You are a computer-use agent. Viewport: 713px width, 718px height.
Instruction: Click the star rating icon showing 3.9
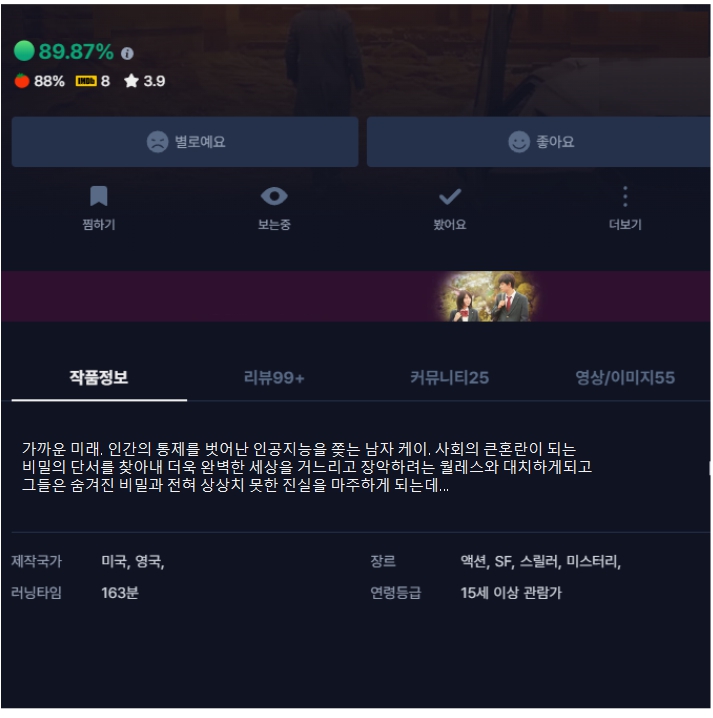tap(131, 81)
